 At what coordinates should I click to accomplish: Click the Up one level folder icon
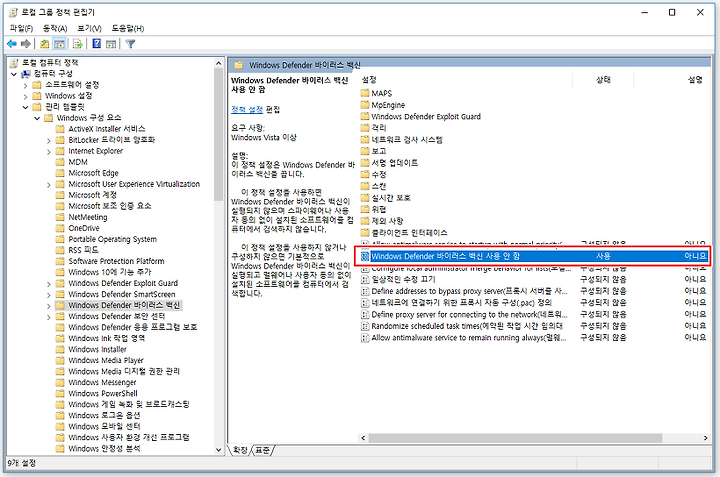45,44
